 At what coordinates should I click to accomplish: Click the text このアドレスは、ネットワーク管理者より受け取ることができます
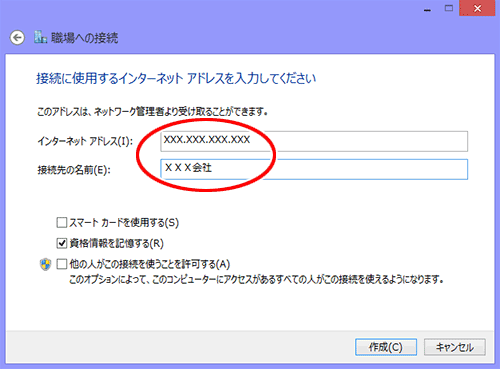(x=152, y=112)
